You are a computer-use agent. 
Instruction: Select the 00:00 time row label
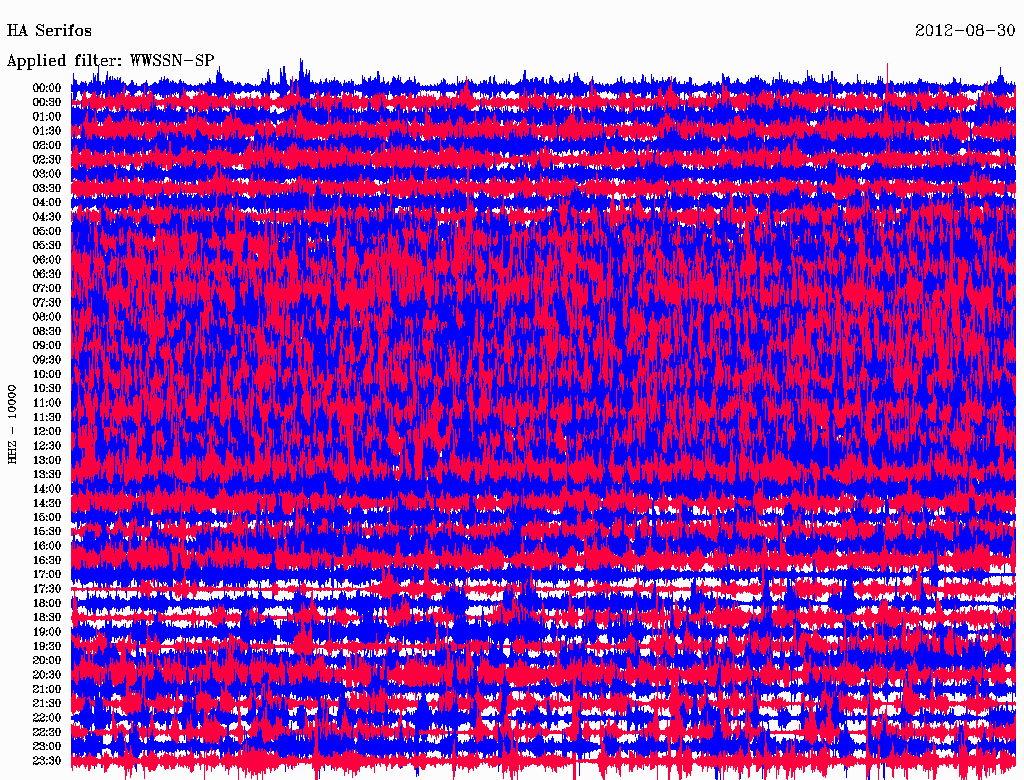[x=47, y=88]
